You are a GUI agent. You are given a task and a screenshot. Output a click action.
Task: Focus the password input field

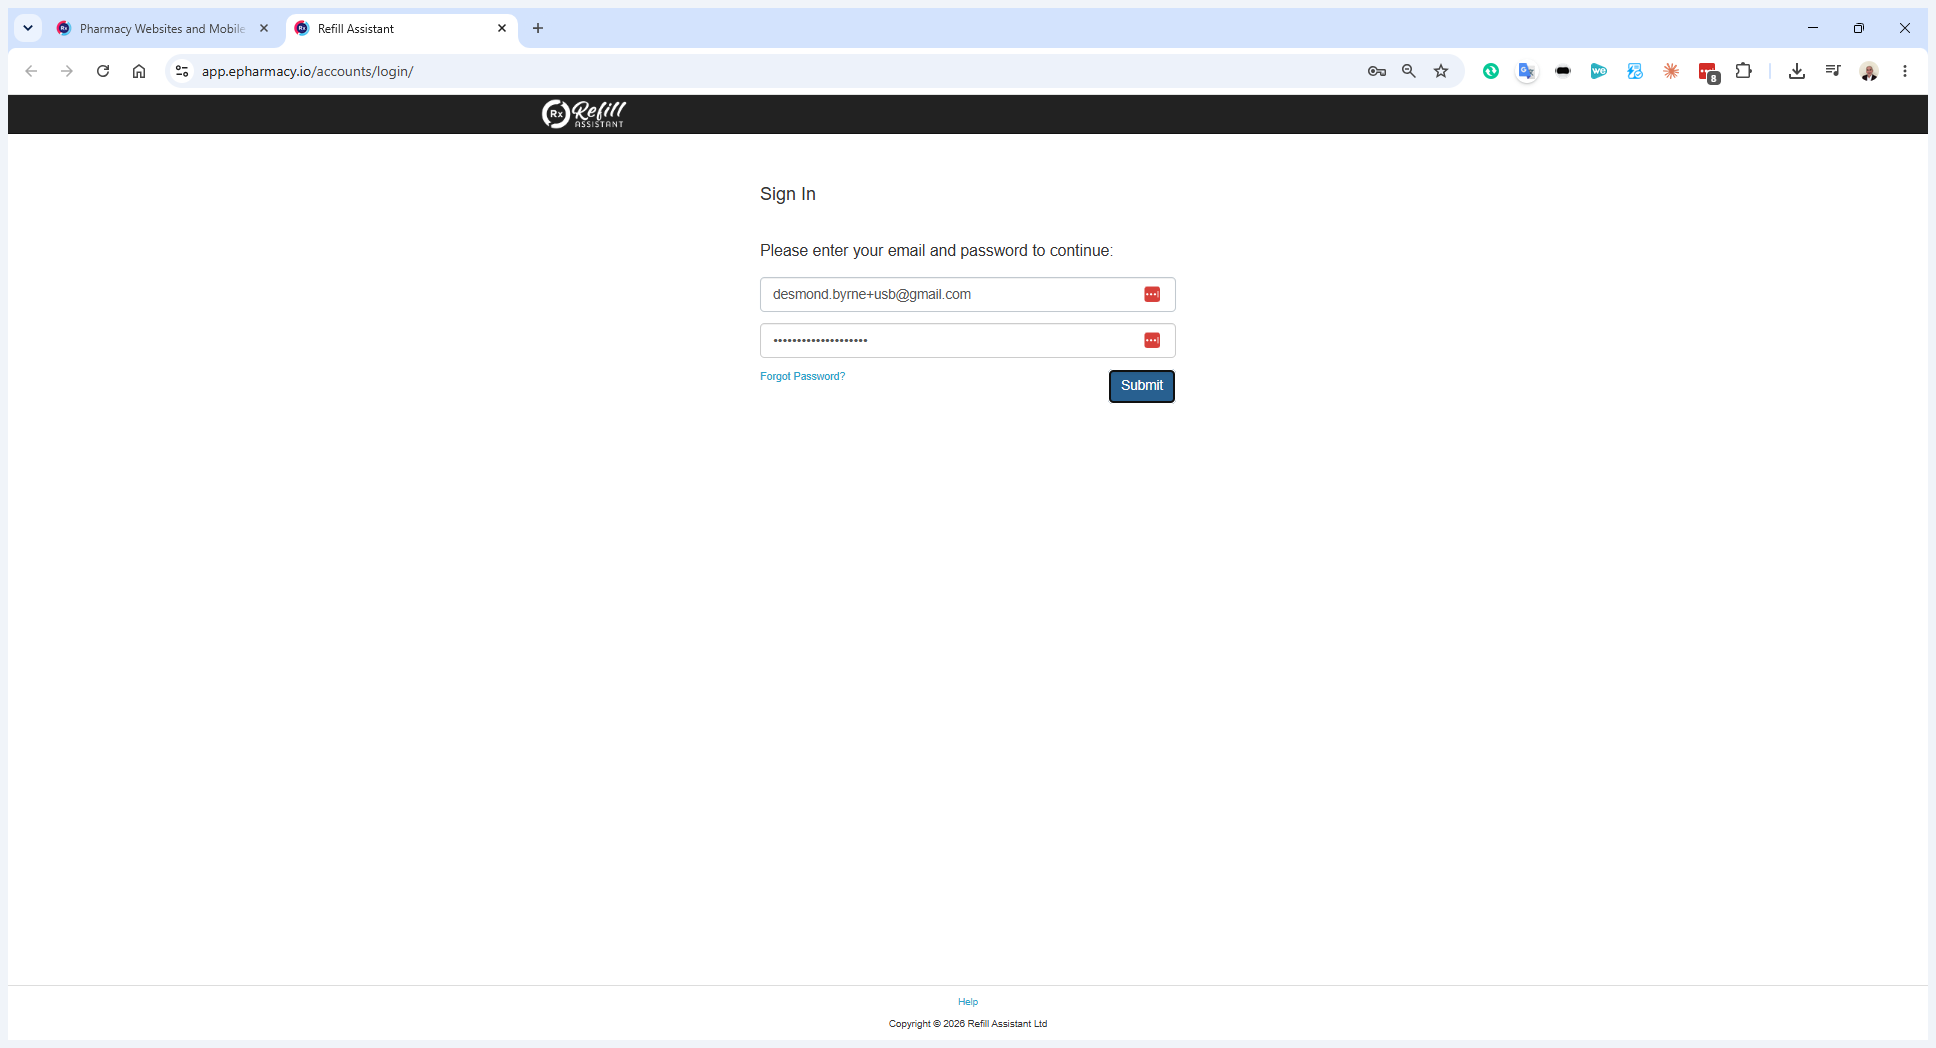pyautogui.click(x=967, y=340)
